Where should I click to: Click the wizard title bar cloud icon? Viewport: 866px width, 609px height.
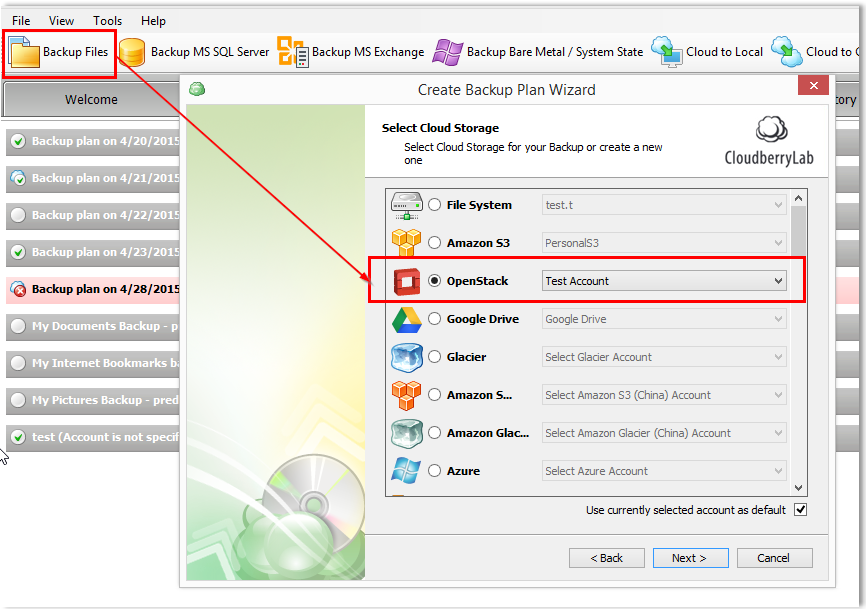pos(197,89)
